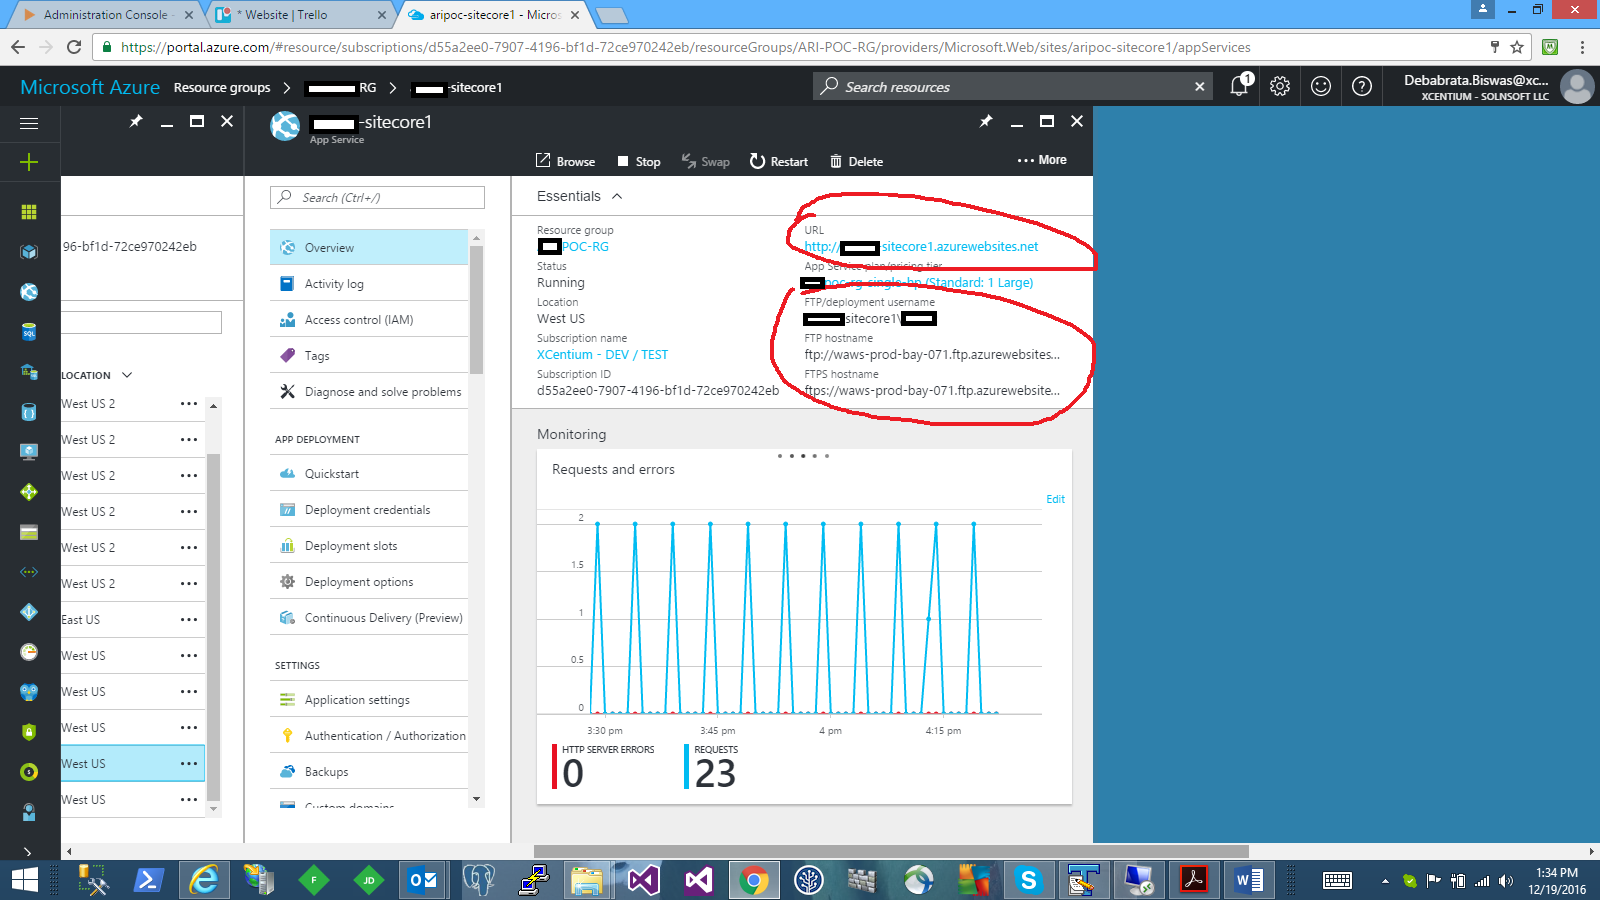The height and width of the screenshot is (900, 1600).
Task: Click SQL databases sidebar icon
Action: [x=29, y=332]
